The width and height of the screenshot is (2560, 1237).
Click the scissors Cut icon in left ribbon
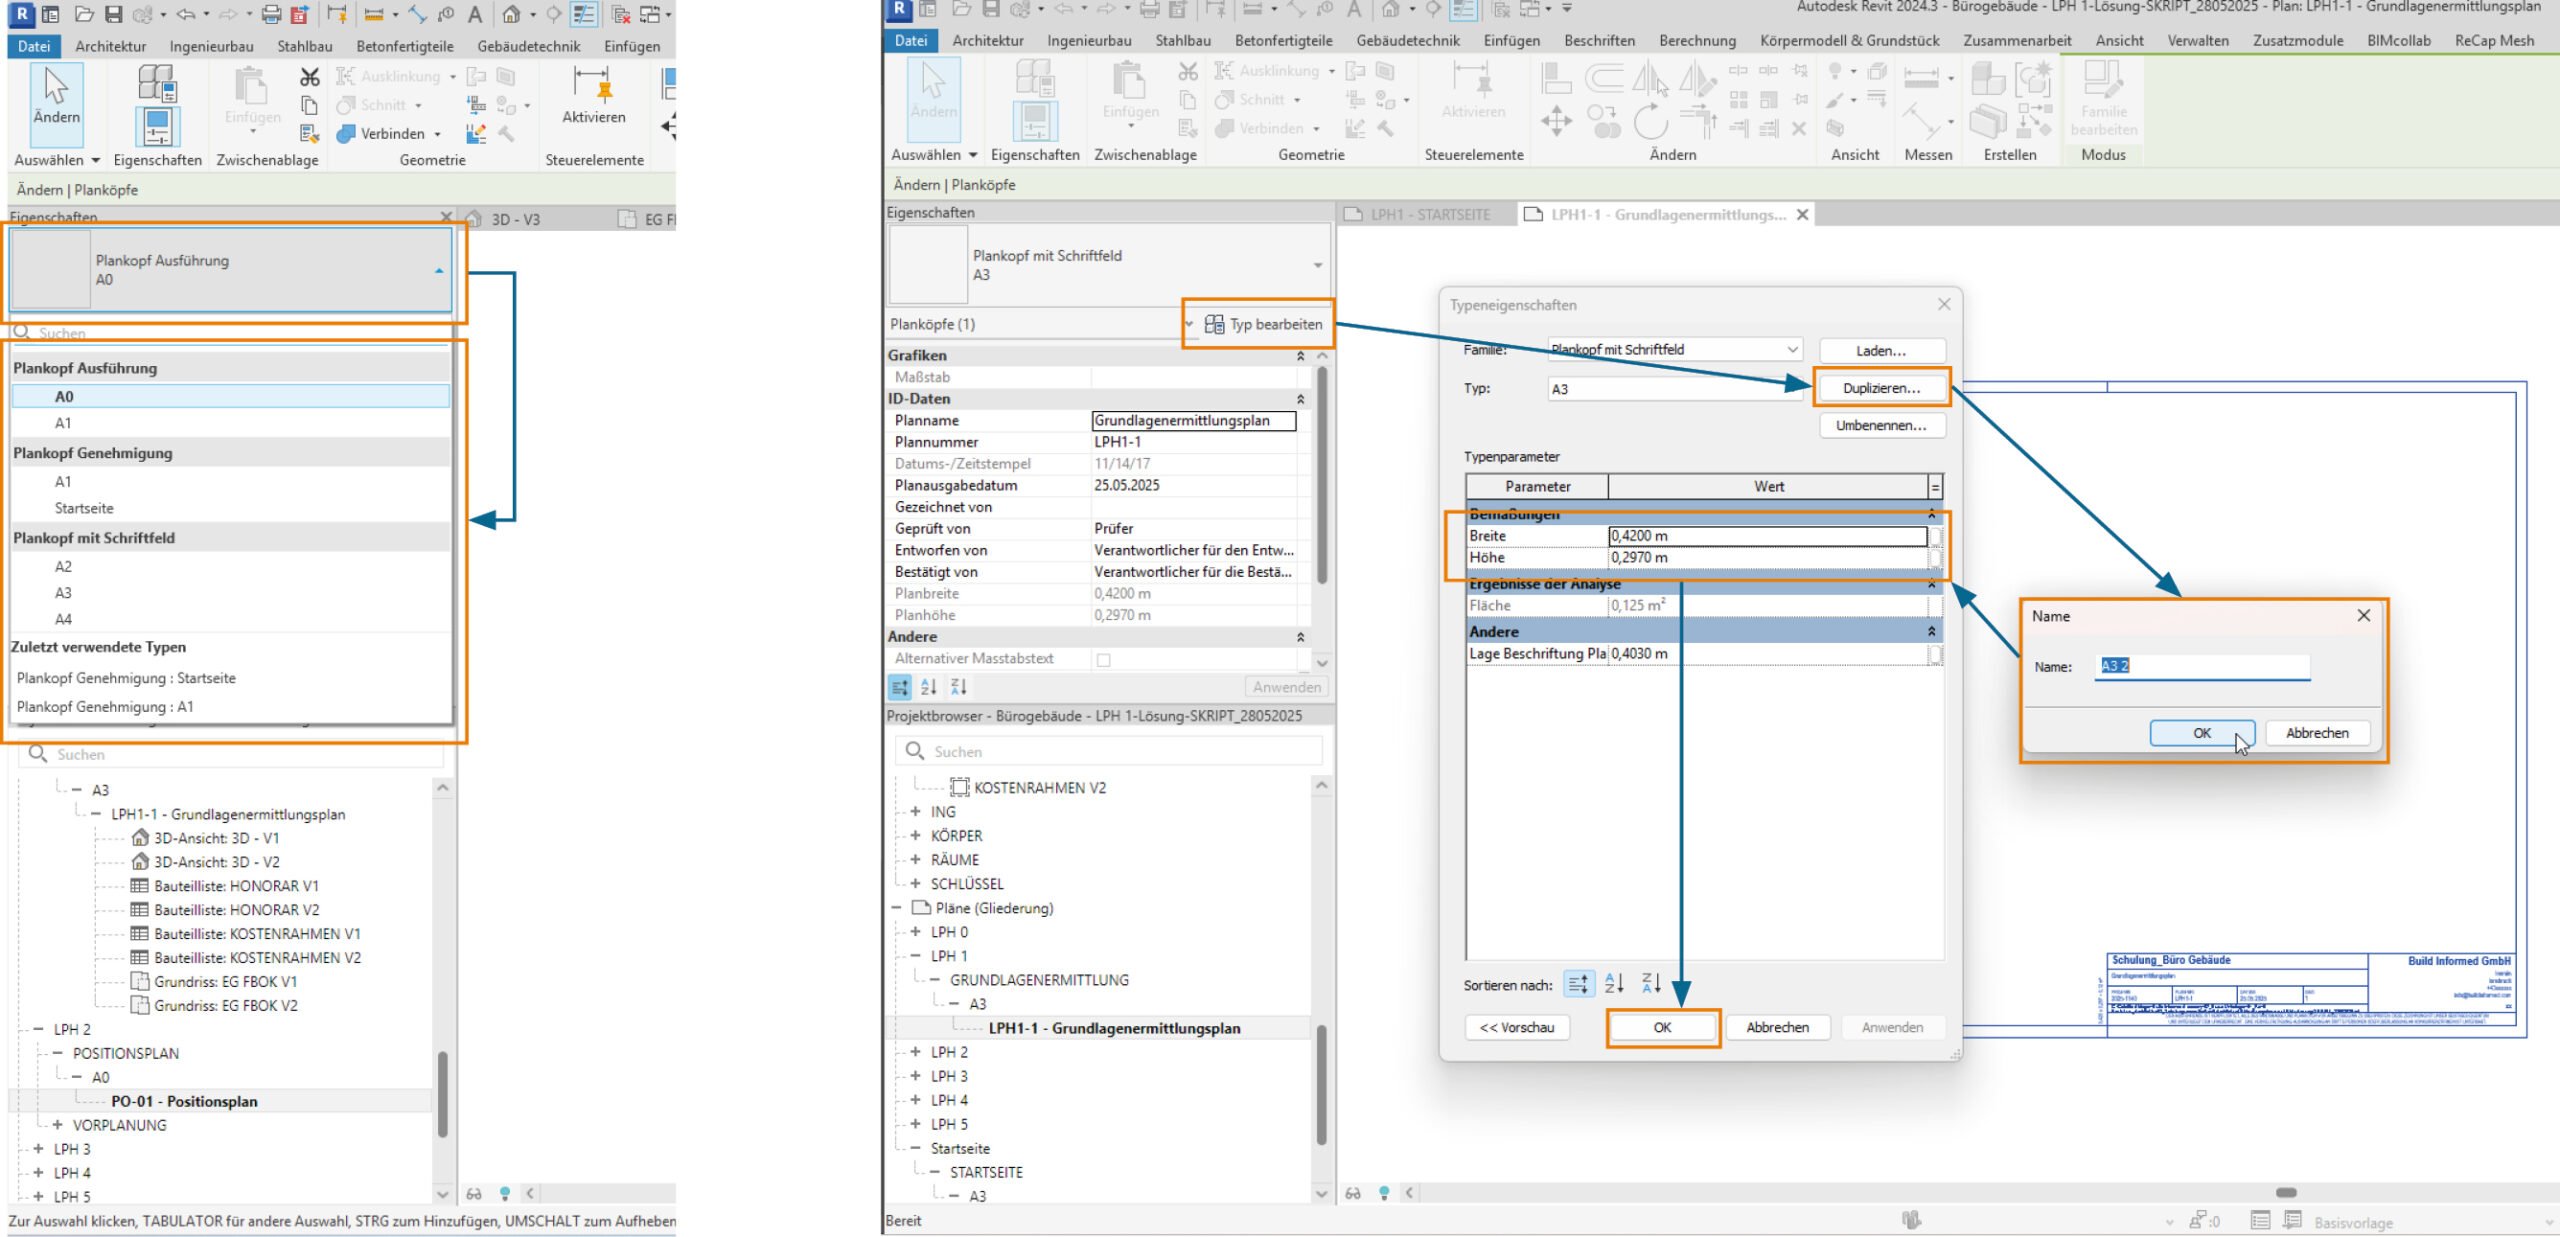(310, 77)
